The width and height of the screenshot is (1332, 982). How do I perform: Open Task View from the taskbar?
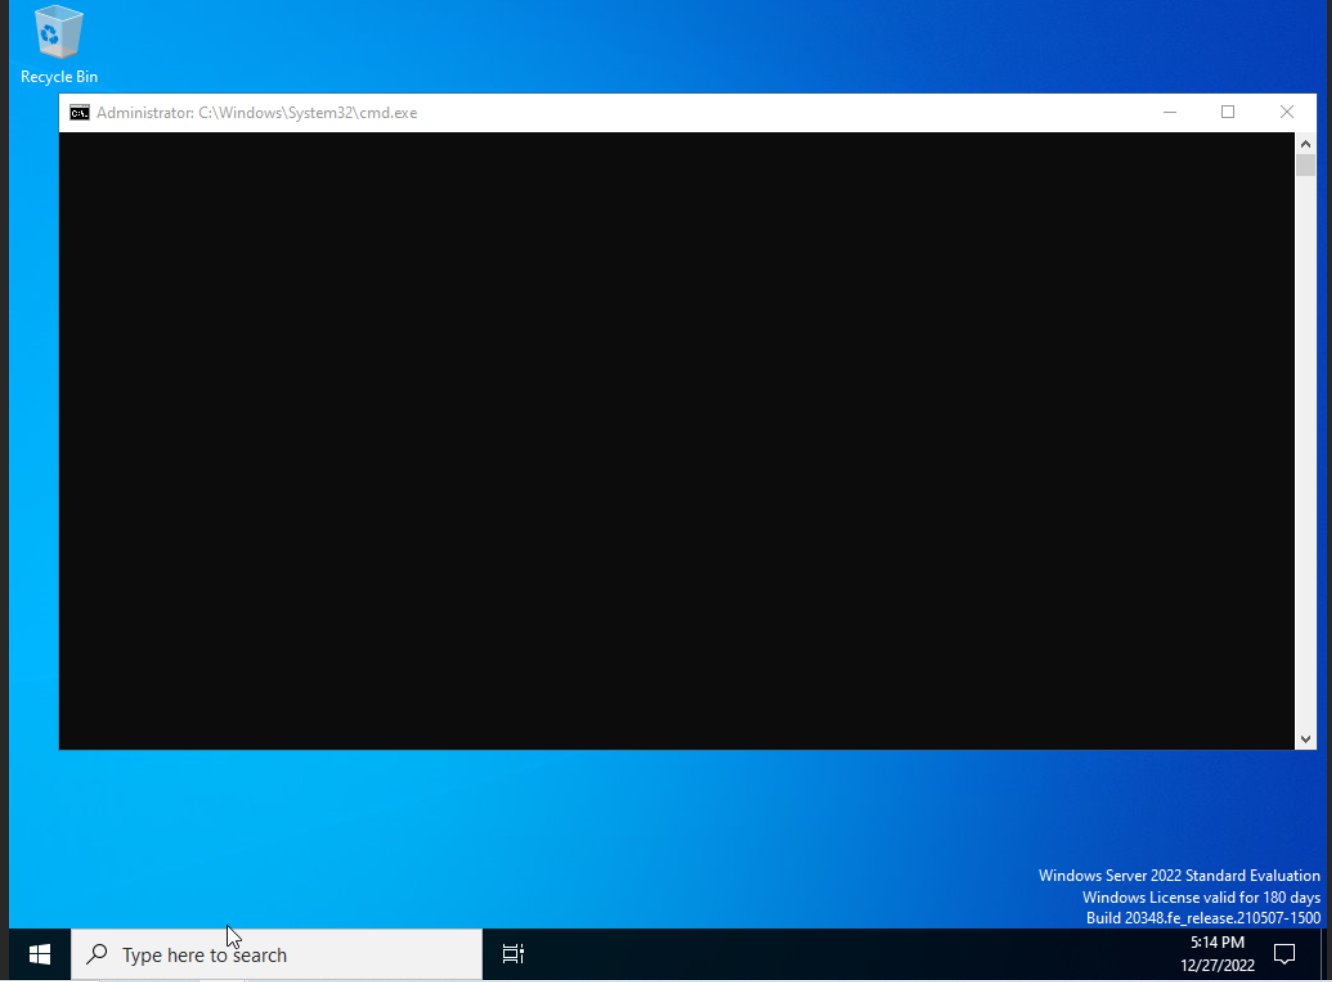tap(513, 953)
